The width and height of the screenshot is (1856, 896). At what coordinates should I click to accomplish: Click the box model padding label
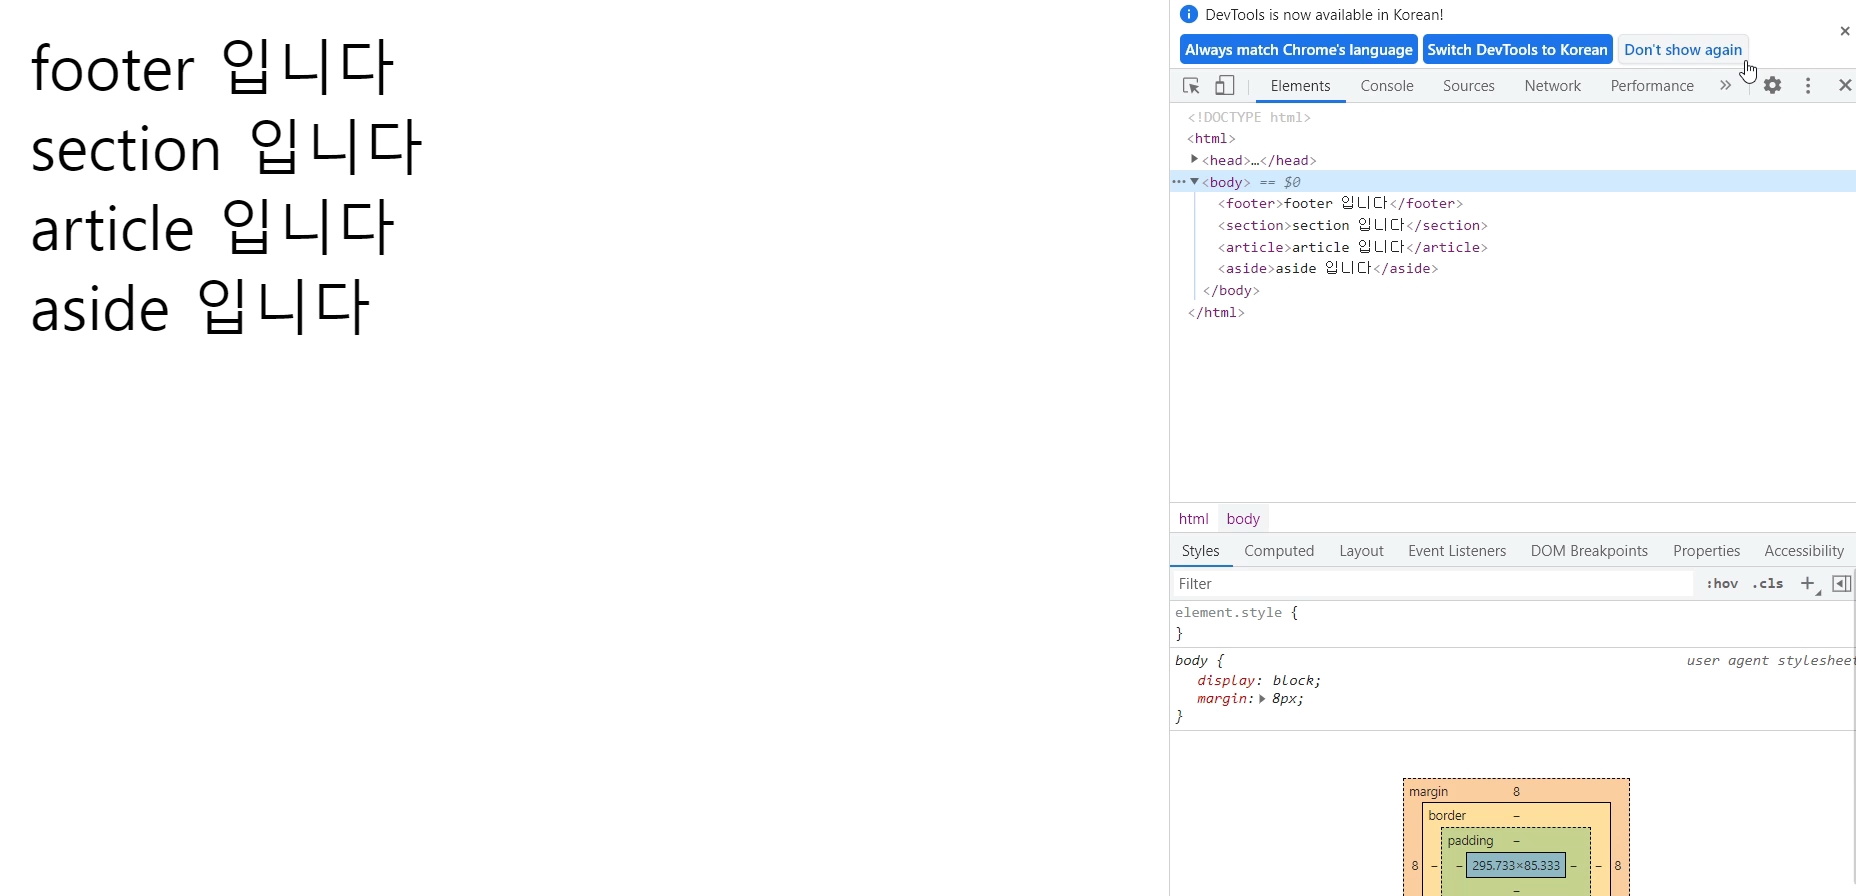coord(1470,841)
